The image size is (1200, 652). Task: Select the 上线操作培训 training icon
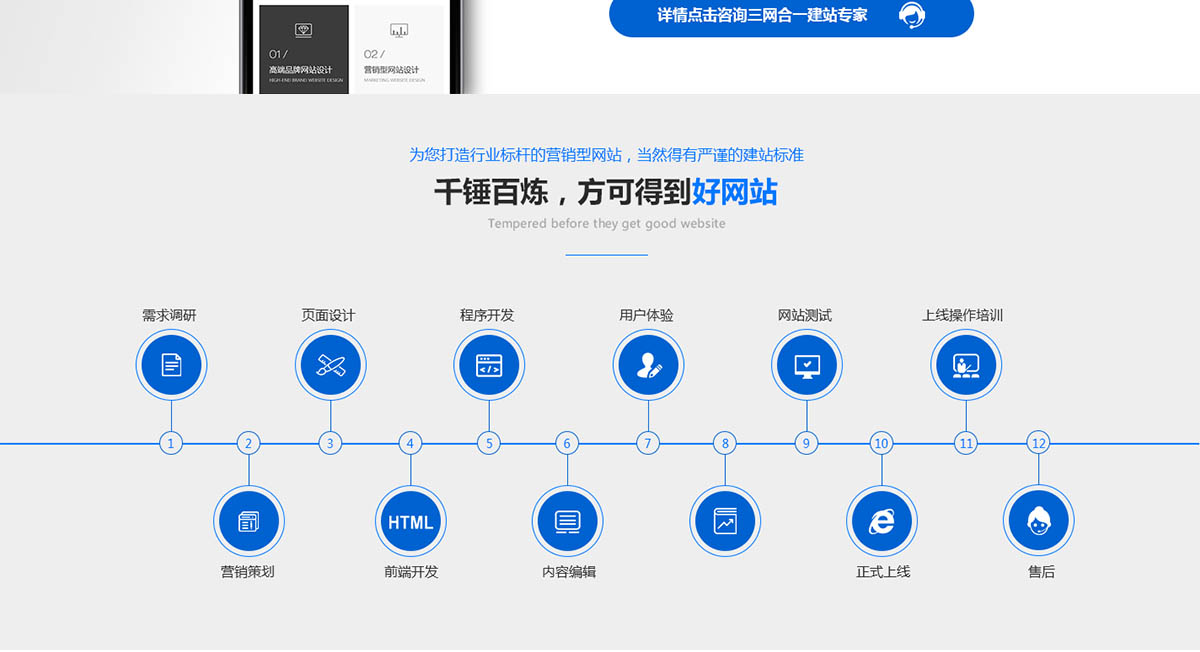click(966, 364)
